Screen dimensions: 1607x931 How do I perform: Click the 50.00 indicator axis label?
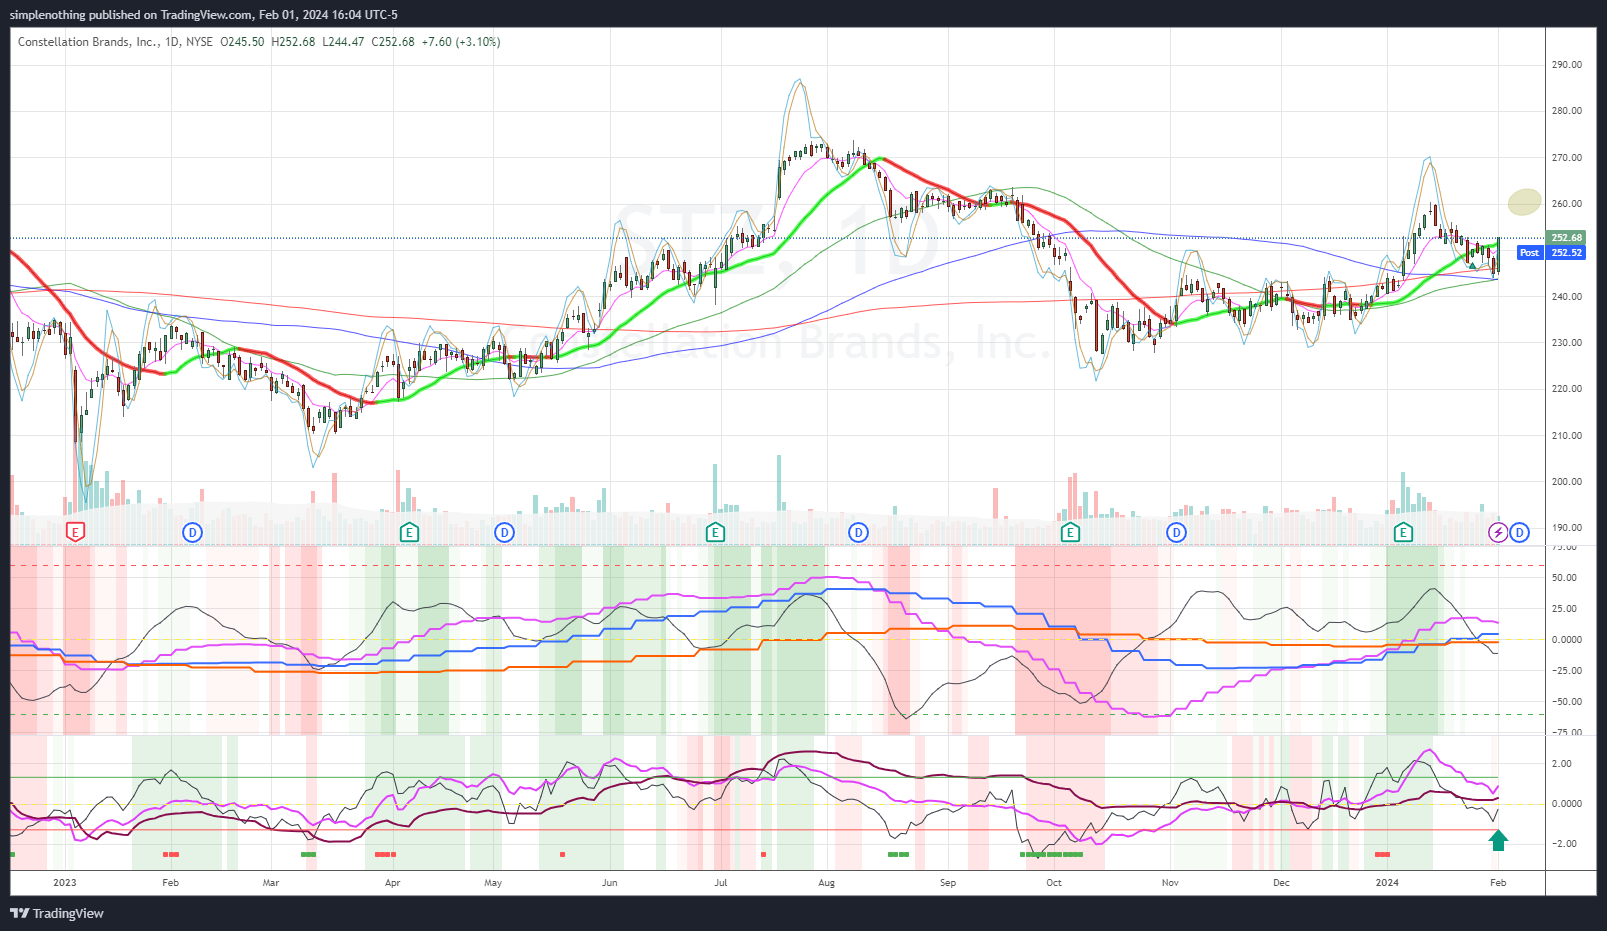(x=1565, y=578)
